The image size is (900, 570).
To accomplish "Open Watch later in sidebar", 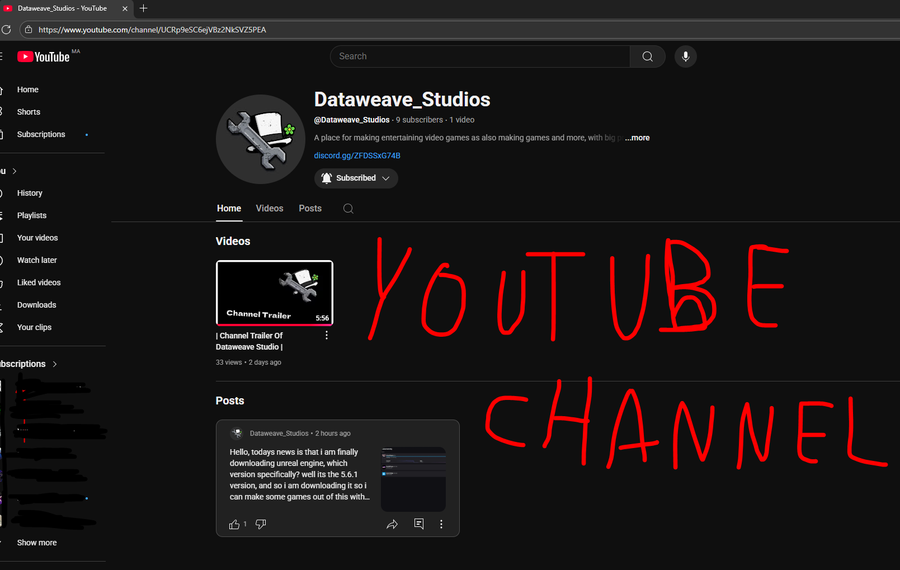I will click(x=37, y=260).
